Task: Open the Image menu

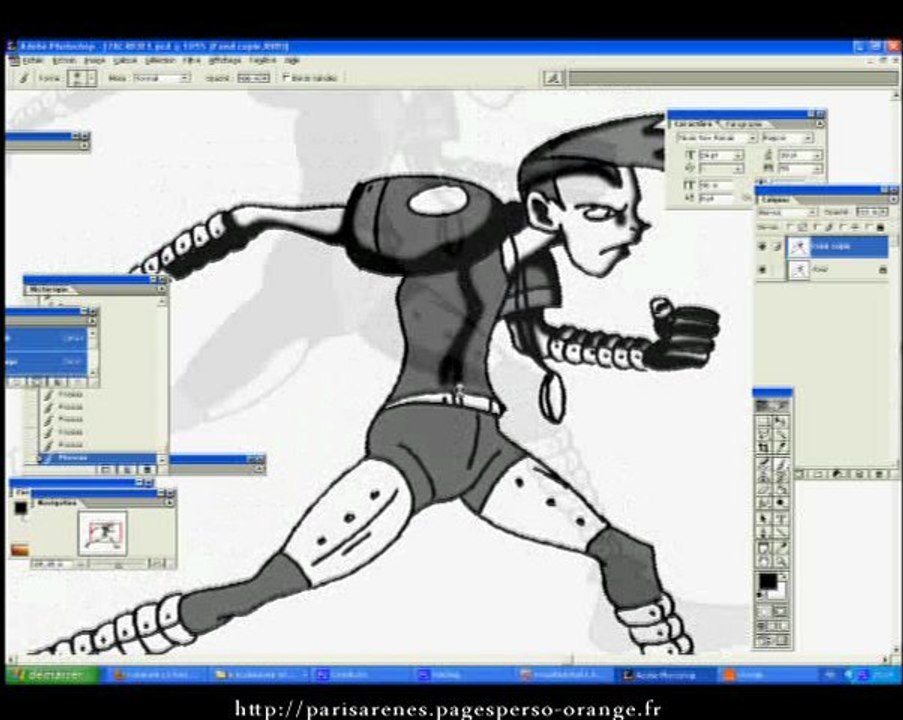Action: [94, 60]
